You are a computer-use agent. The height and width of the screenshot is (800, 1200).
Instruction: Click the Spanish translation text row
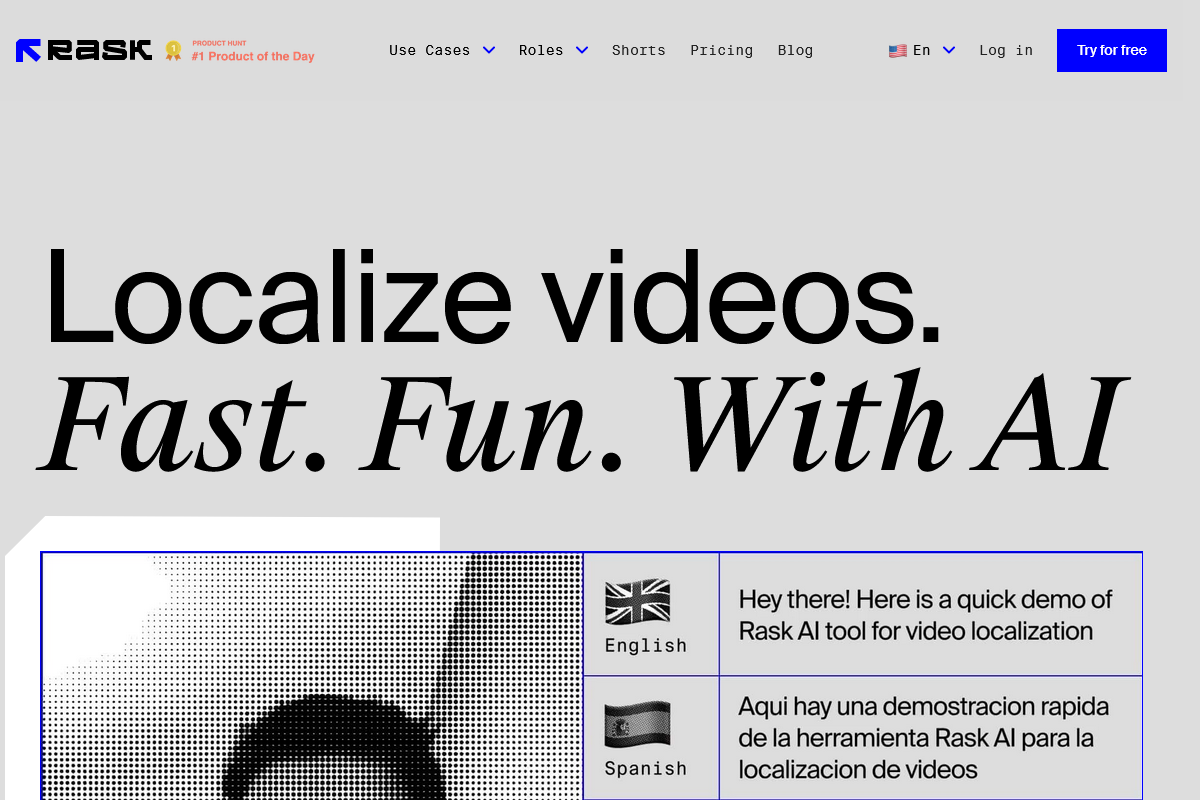click(x=930, y=737)
